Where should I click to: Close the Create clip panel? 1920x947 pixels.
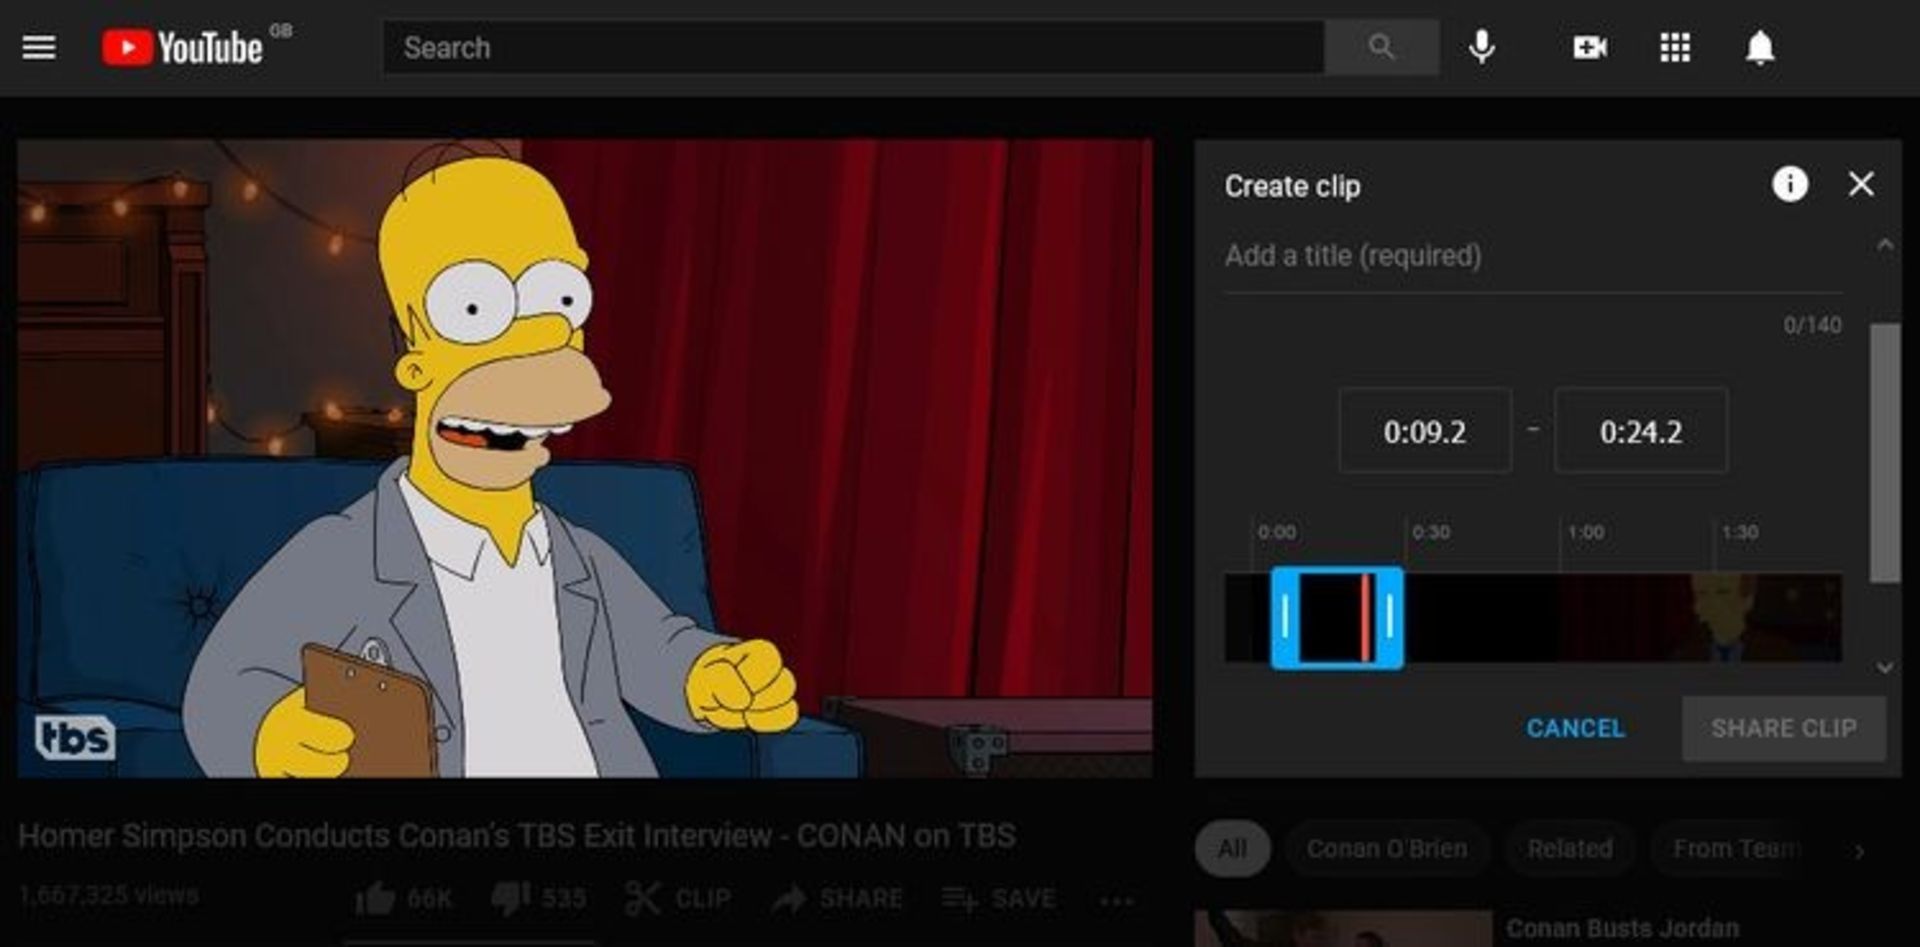point(1861,184)
